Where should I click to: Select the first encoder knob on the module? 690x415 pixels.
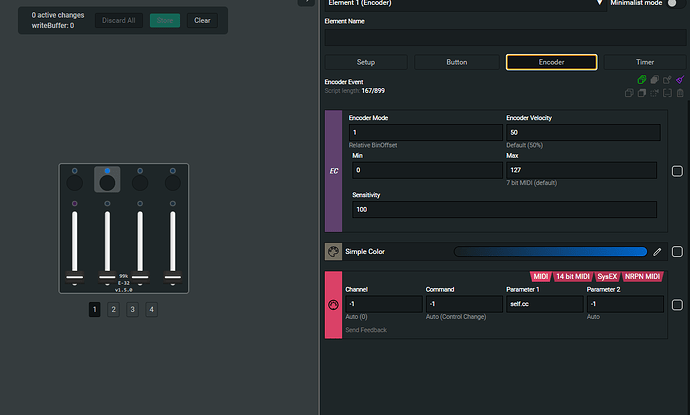click(x=75, y=183)
